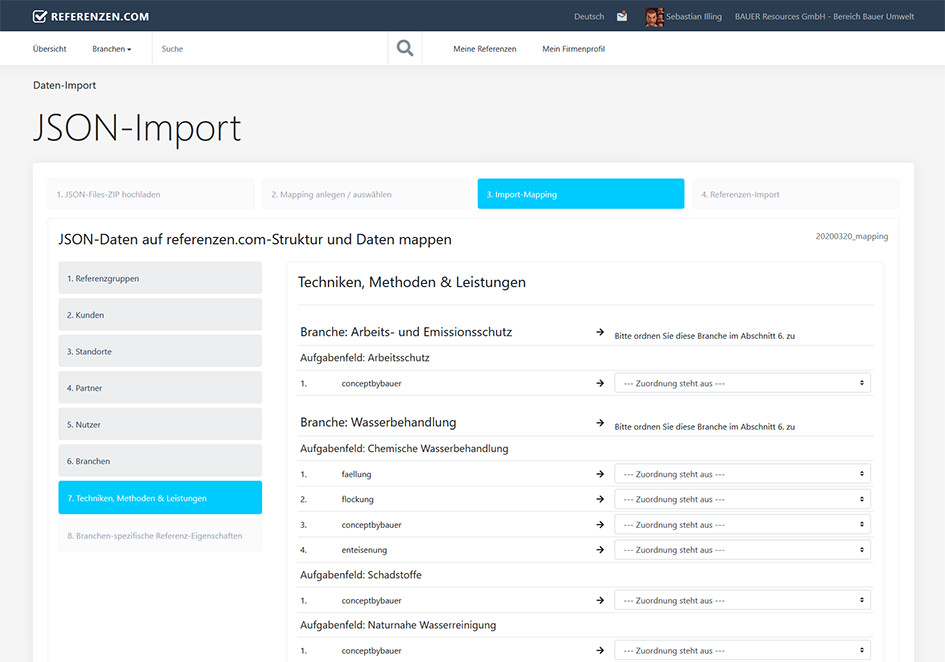The height and width of the screenshot is (662, 945).
Task: Open the Branchen dropdown menu
Action: [x=111, y=49]
